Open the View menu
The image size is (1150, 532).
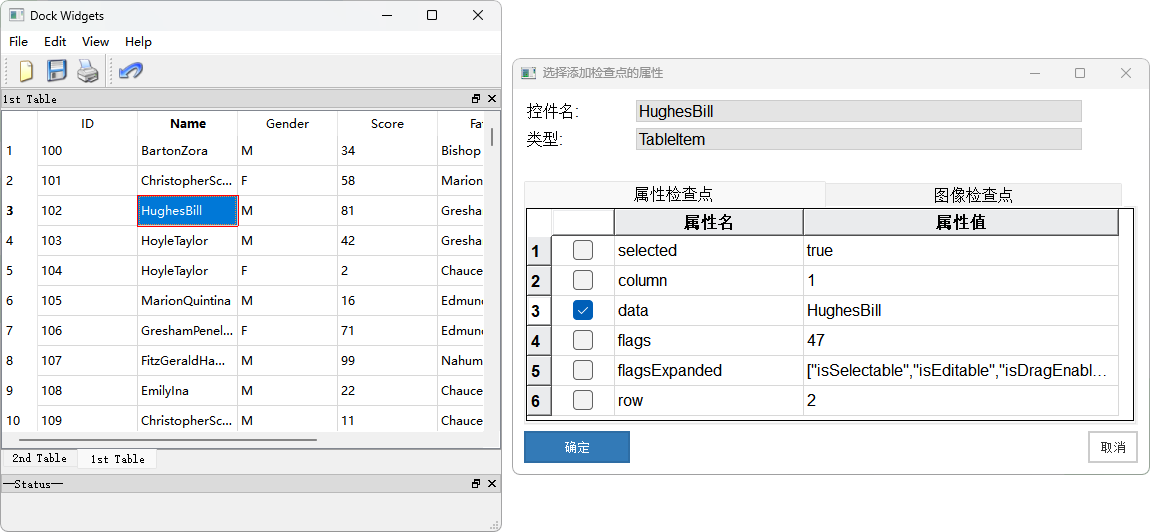(x=96, y=42)
